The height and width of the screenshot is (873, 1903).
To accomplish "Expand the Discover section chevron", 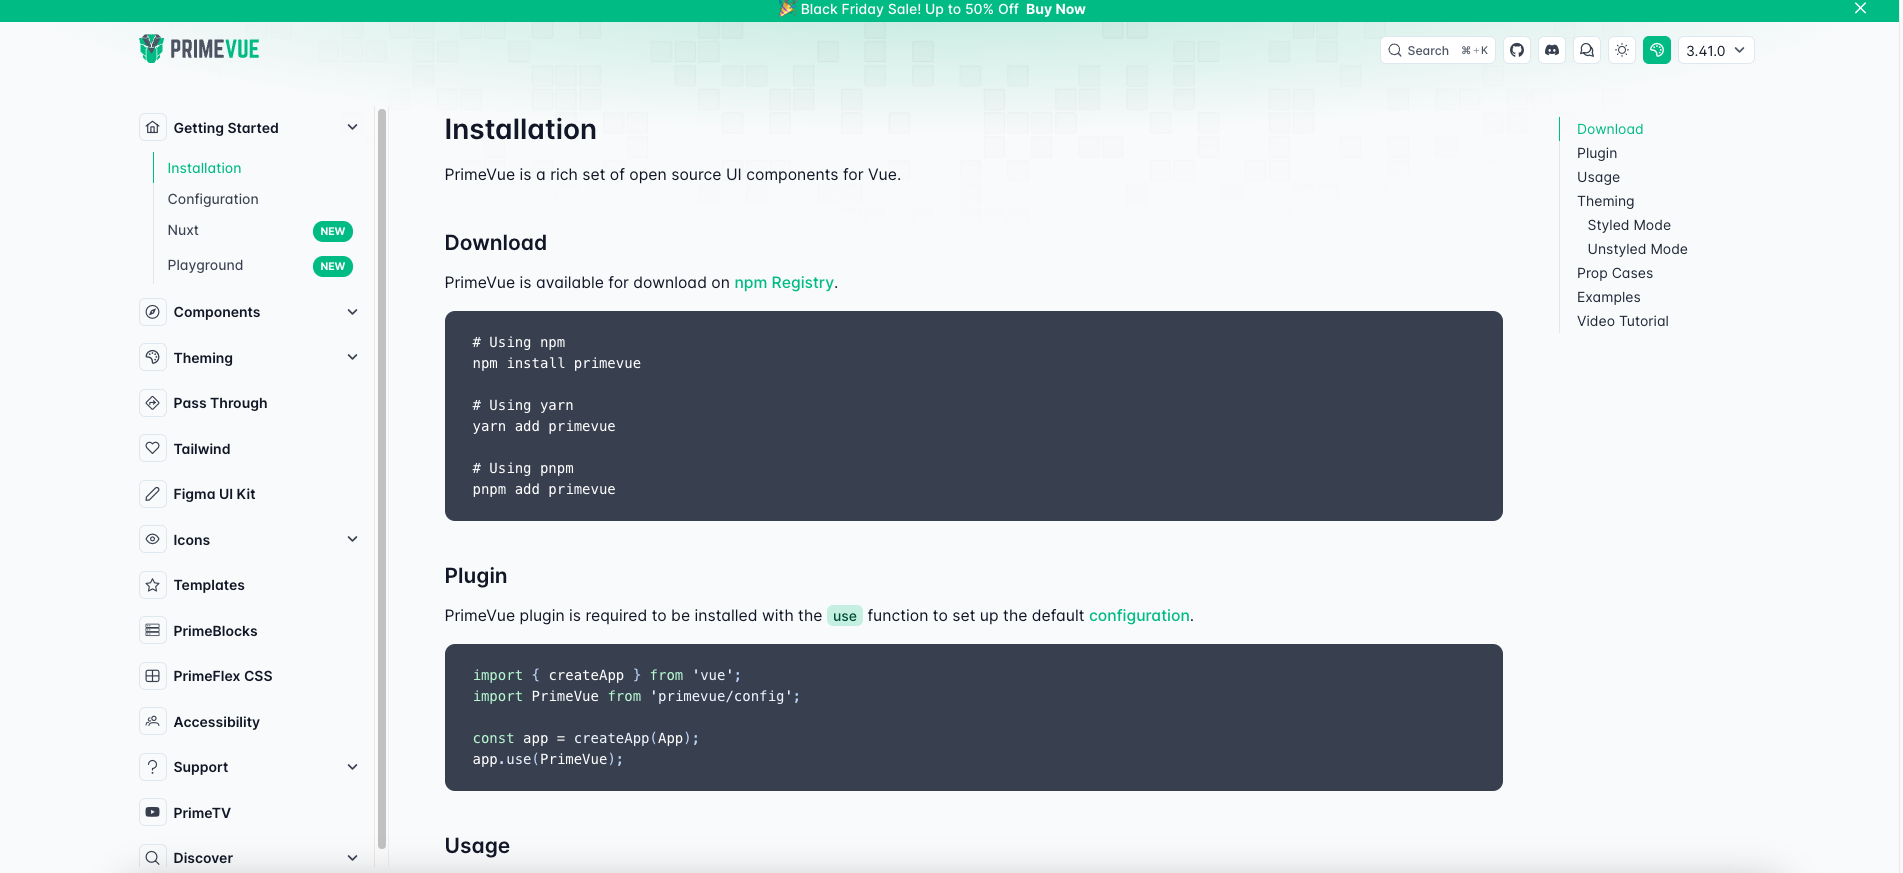I will click(x=352, y=858).
